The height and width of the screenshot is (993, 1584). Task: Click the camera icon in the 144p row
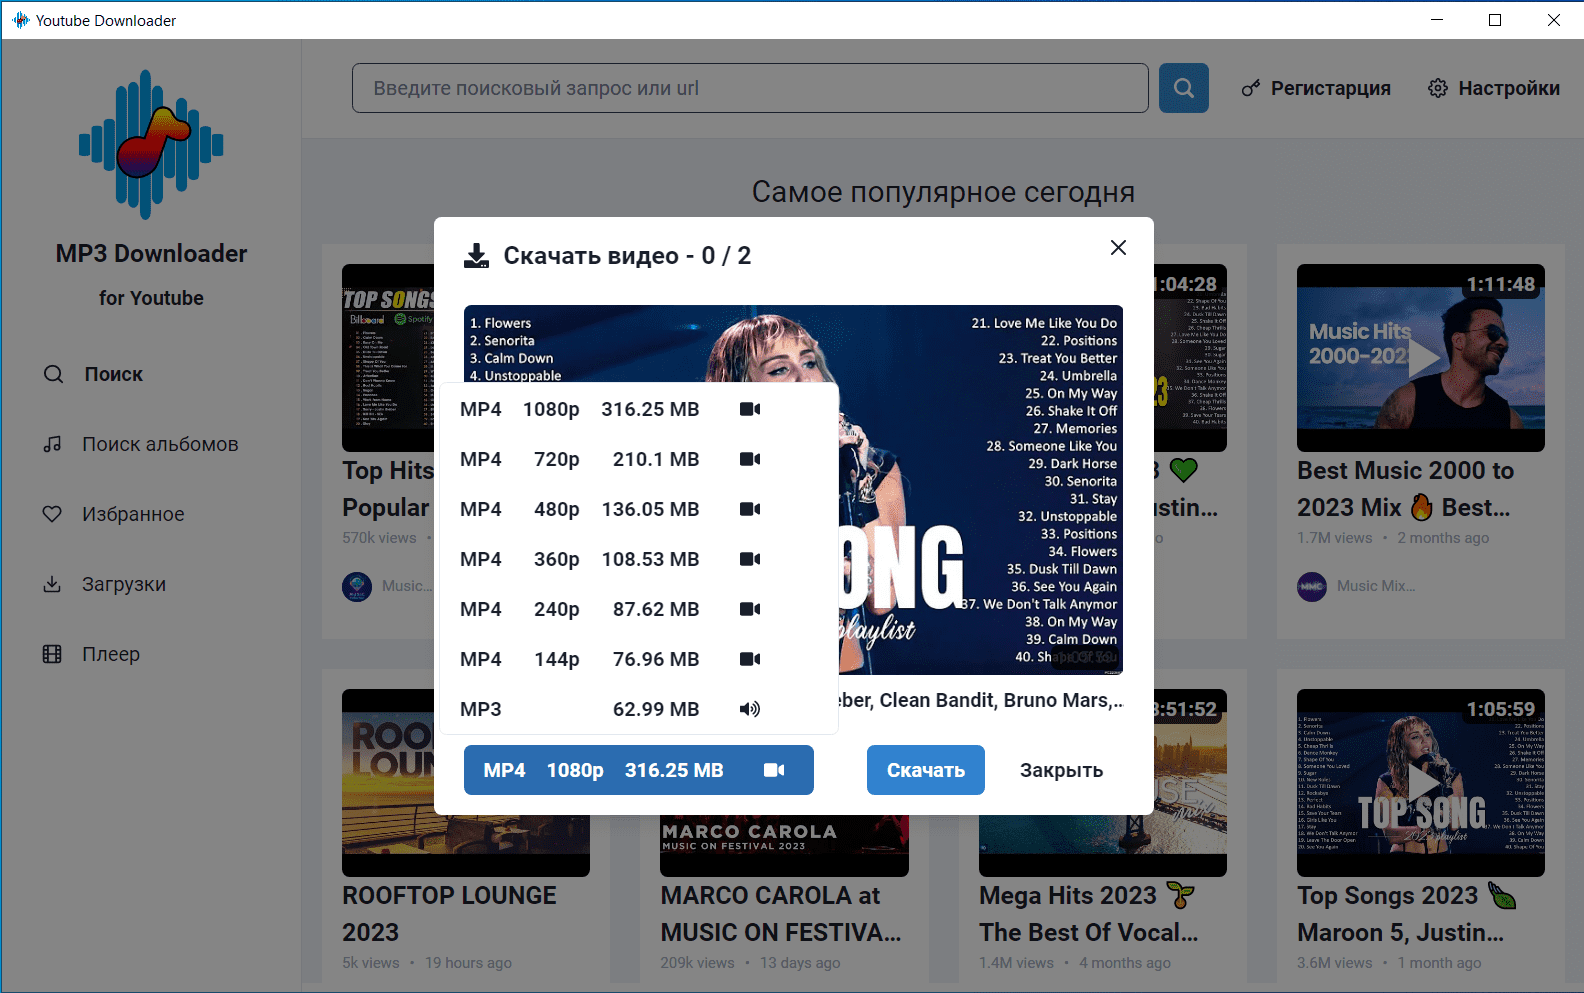tap(750, 659)
